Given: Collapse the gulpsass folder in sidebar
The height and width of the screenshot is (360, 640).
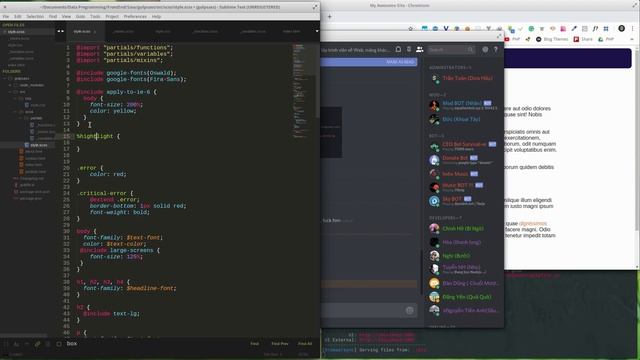Looking at the screenshot, I should [x=5, y=78].
